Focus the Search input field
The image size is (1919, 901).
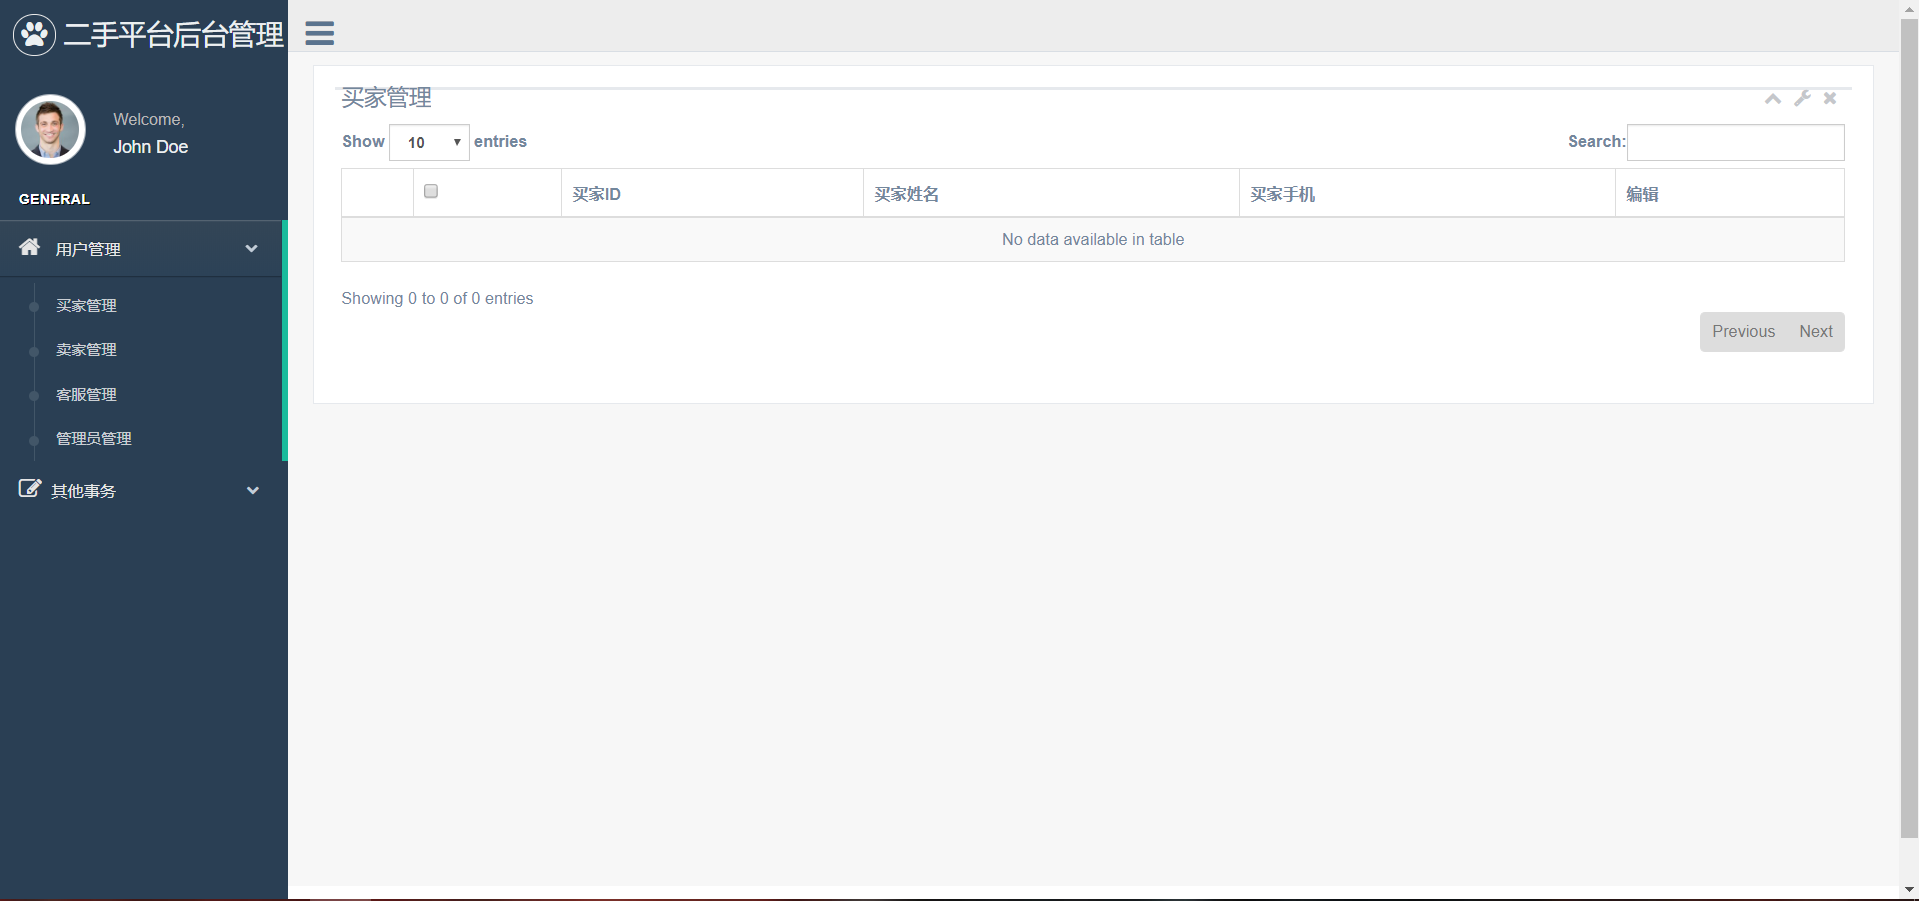1736,142
